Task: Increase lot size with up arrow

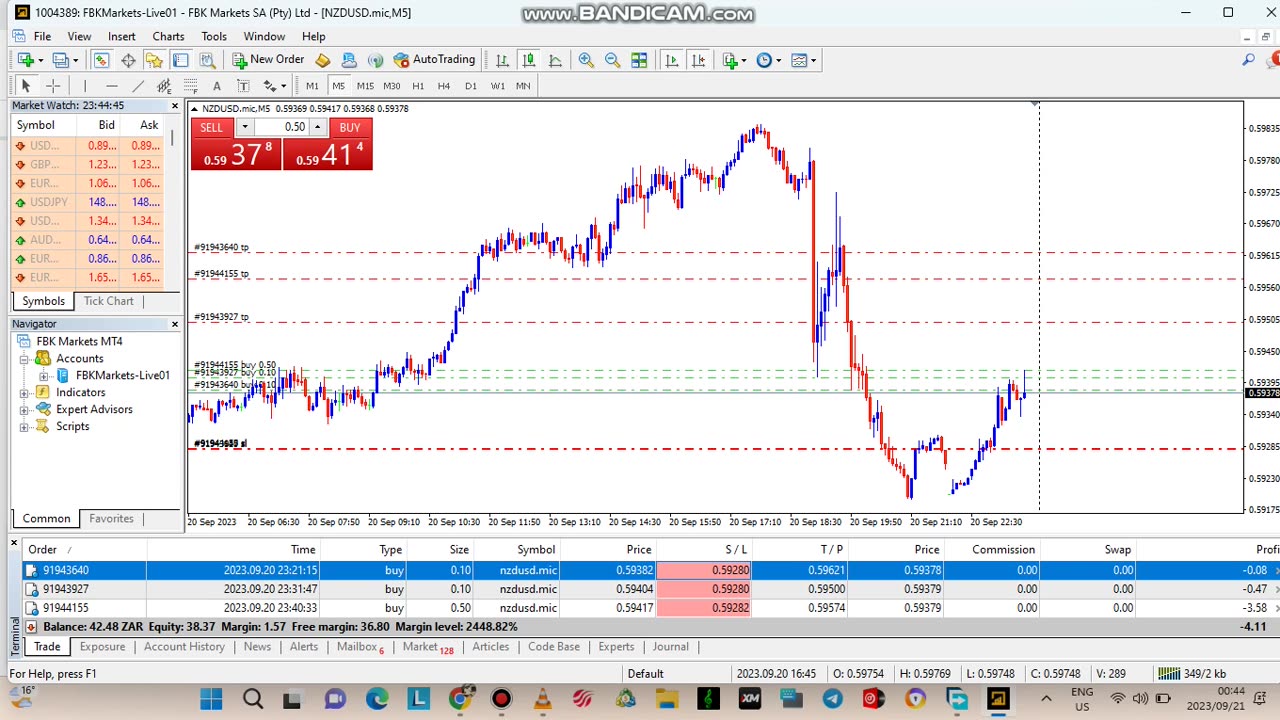Action: pyautogui.click(x=318, y=127)
